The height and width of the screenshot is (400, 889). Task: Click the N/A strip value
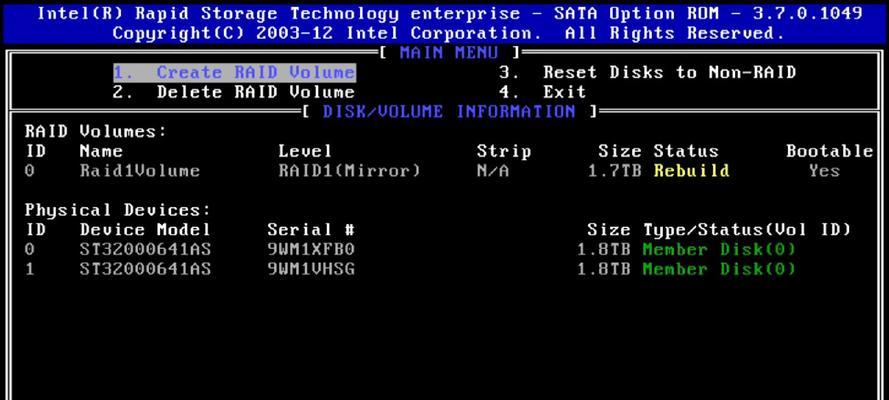point(493,171)
